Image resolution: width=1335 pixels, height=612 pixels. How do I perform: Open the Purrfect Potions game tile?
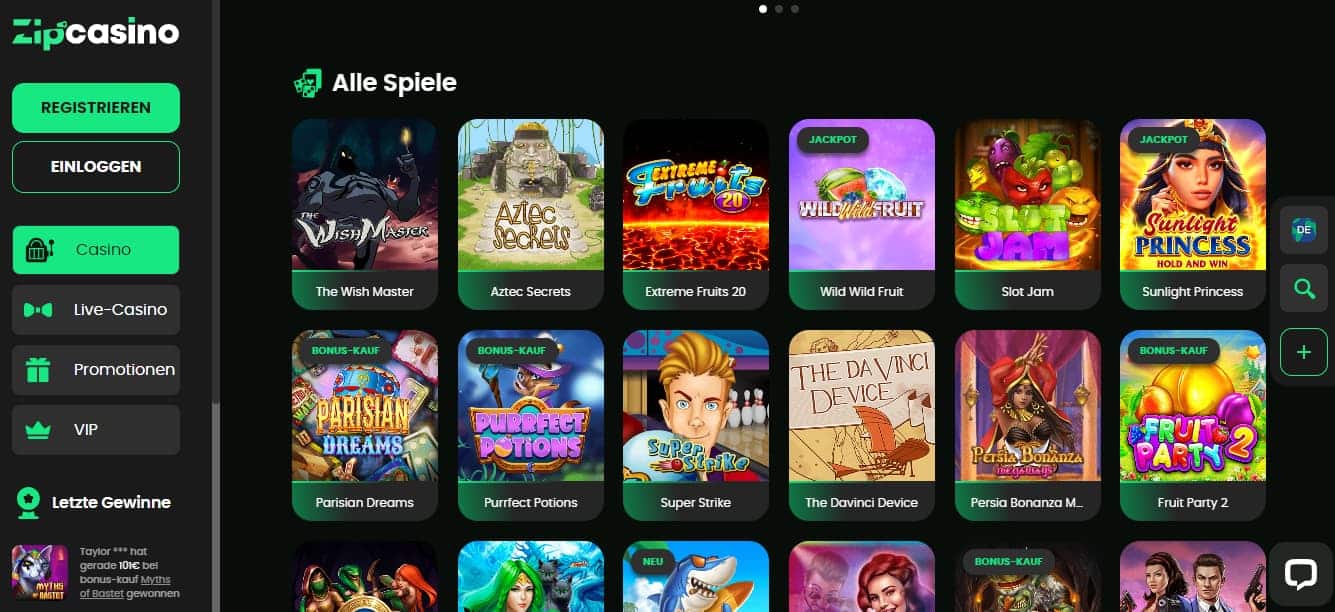tap(531, 426)
